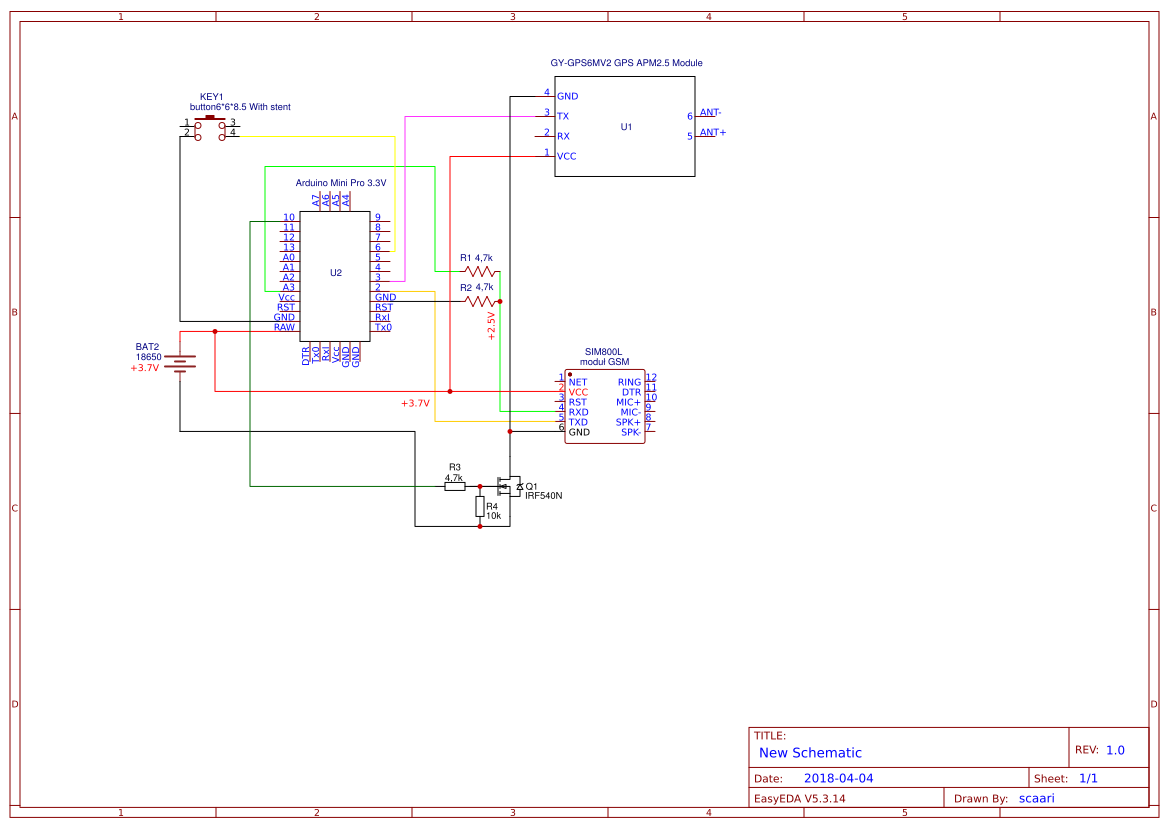Select the R4 10k resistor
The image size is (1169, 828).
pyautogui.click(x=479, y=507)
